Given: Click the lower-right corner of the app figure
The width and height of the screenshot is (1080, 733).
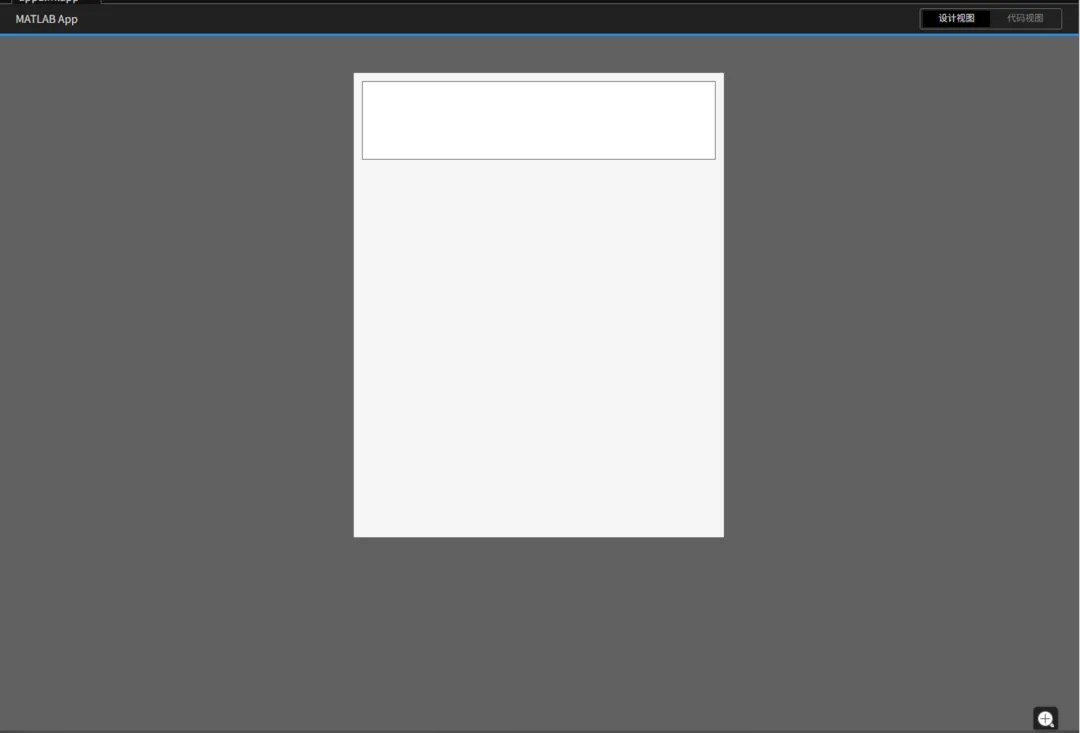Looking at the screenshot, I should (x=723, y=535).
